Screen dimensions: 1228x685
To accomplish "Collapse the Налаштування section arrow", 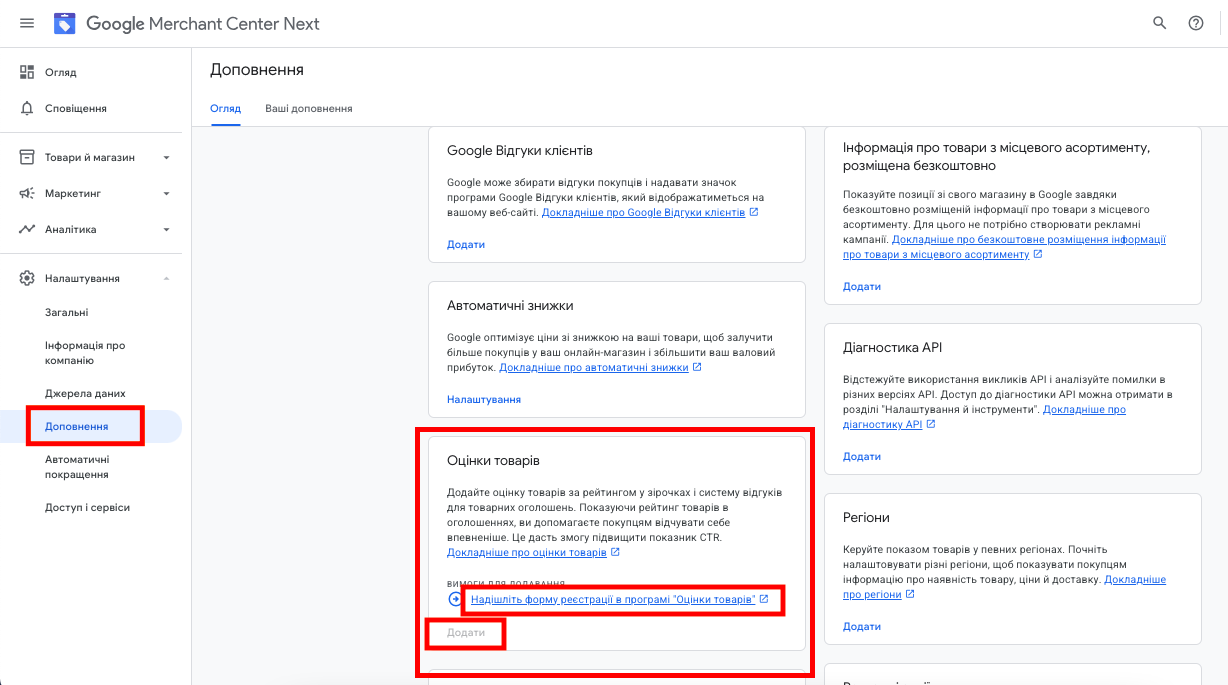I will click(167, 278).
